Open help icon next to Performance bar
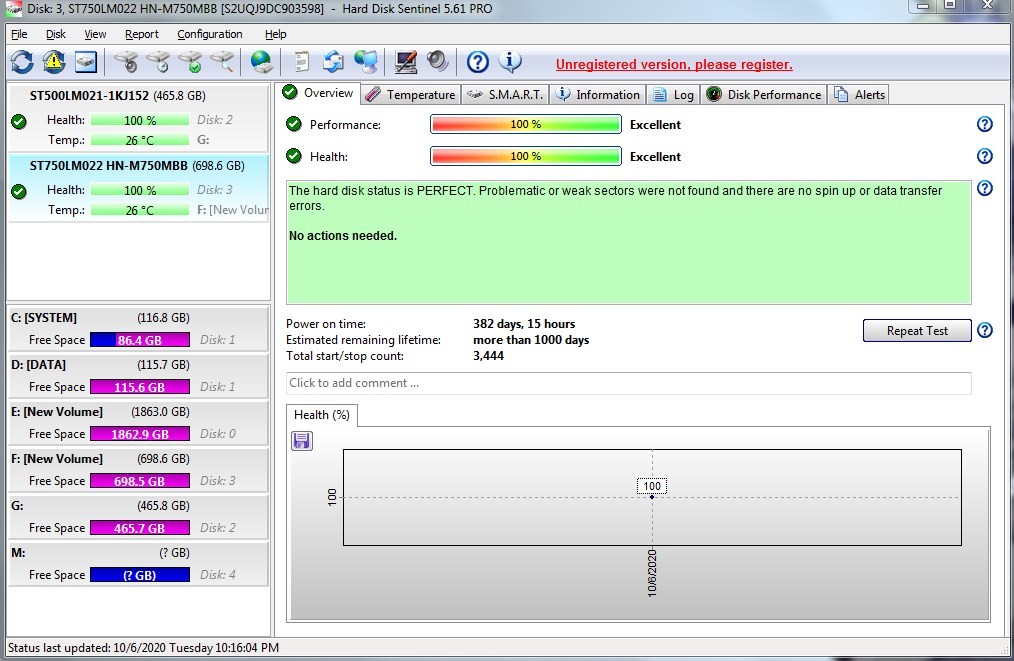1014x661 pixels. (x=984, y=125)
